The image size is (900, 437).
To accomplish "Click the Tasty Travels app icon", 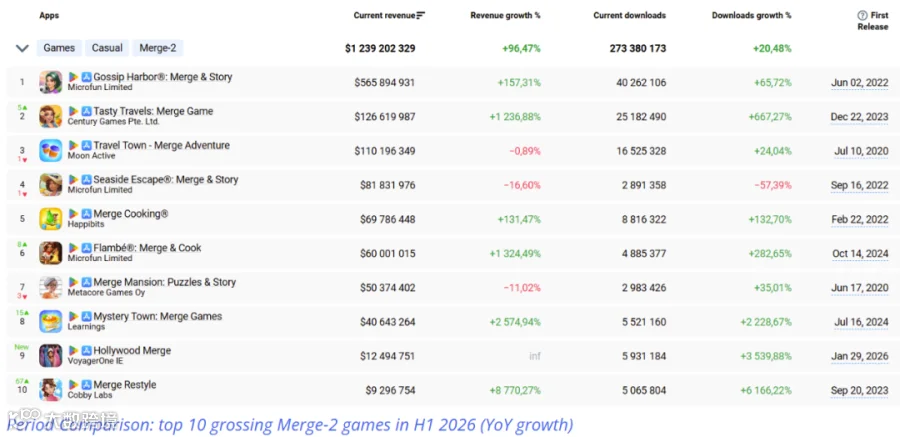I will (51, 117).
